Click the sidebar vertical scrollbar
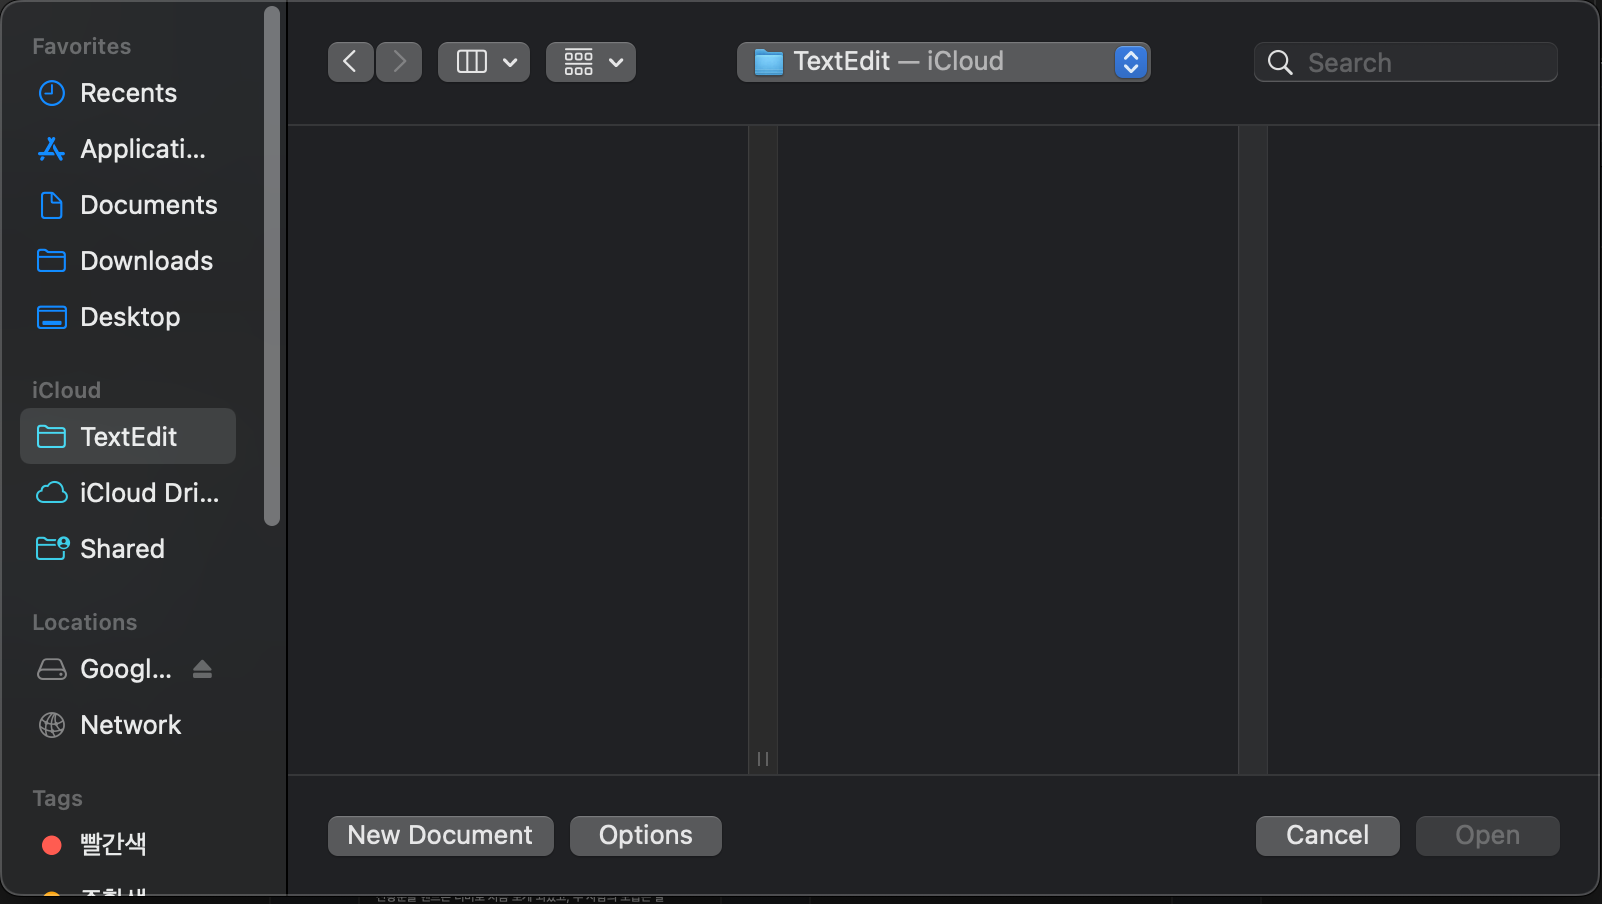Image resolution: width=1602 pixels, height=904 pixels. [x=272, y=266]
